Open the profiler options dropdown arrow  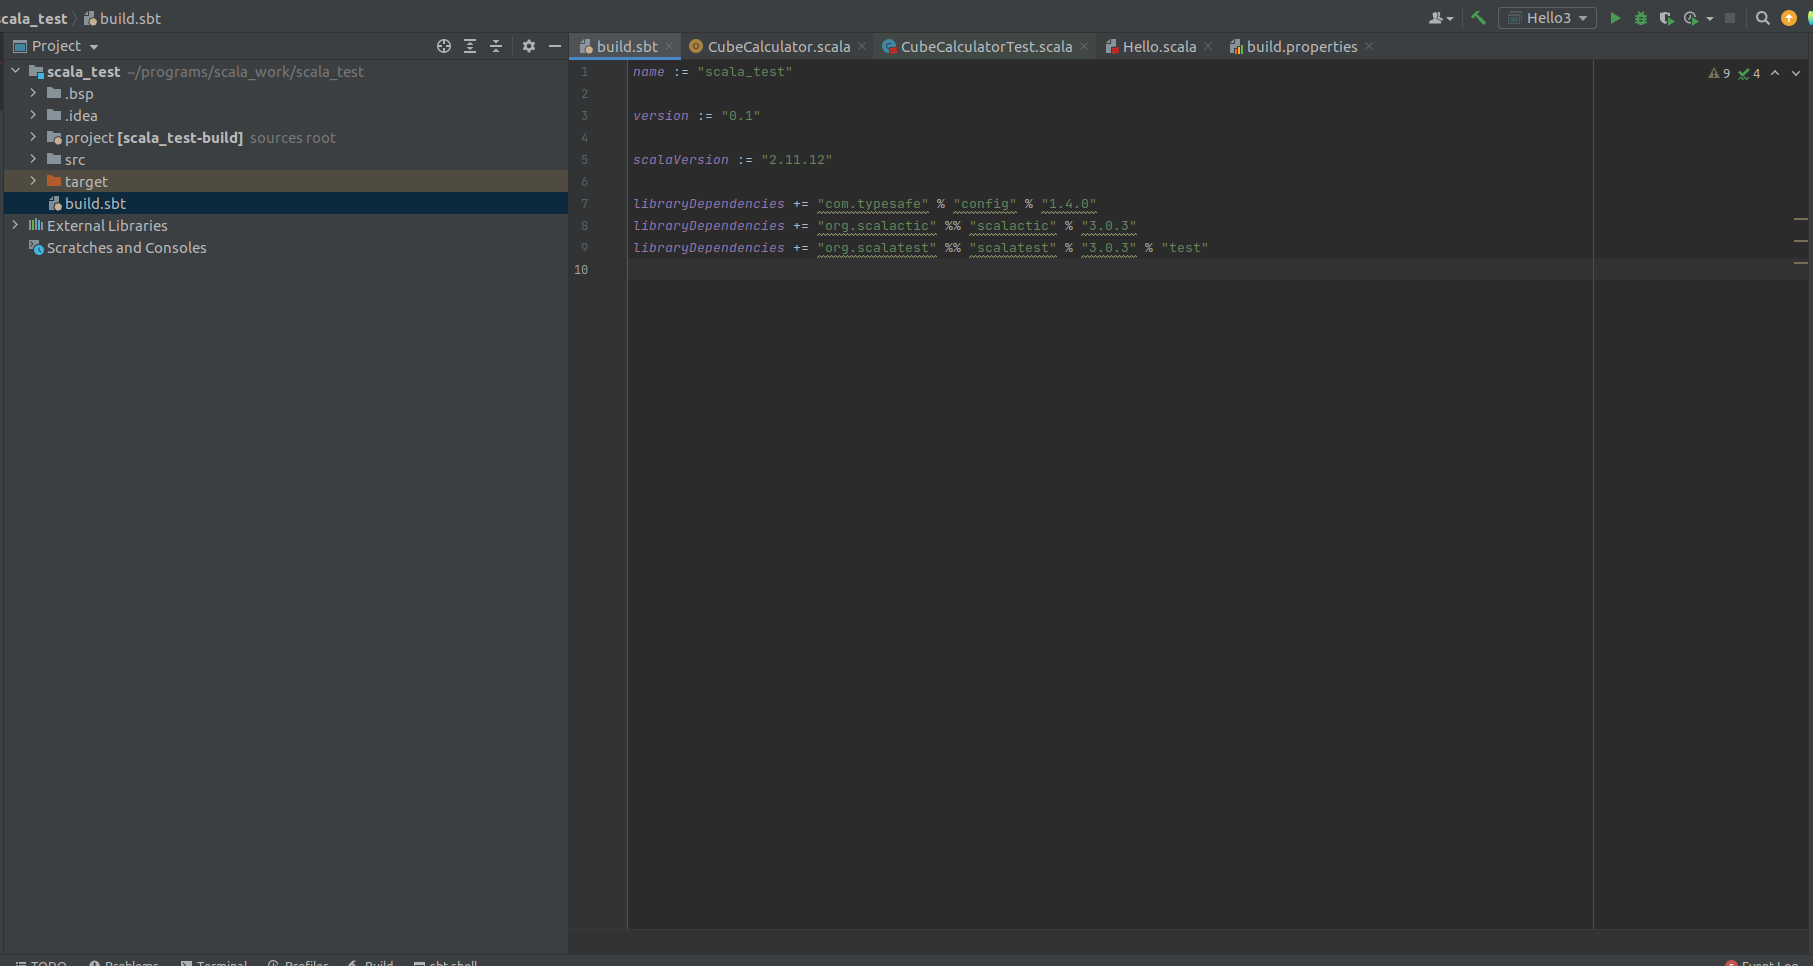pyautogui.click(x=1709, y=18)
